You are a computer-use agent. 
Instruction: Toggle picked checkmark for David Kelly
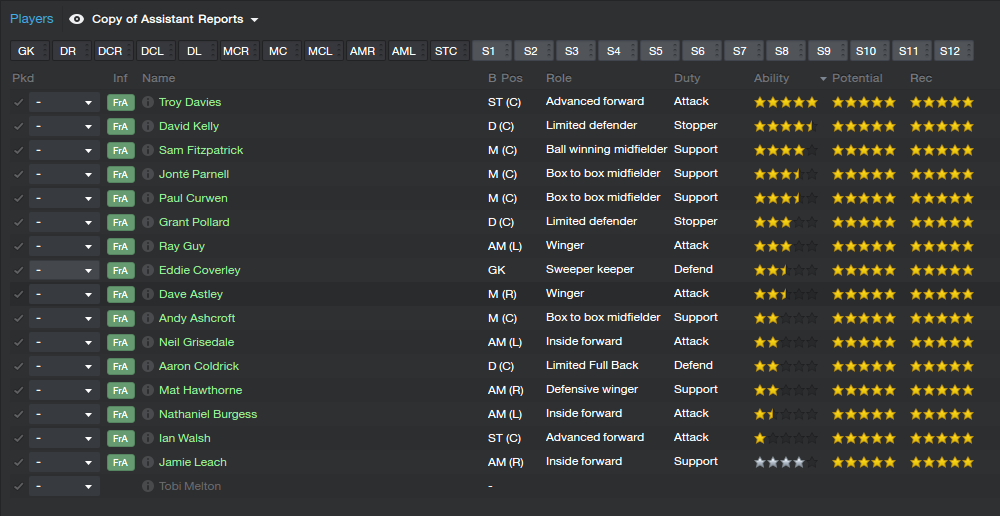click(18, 126)
